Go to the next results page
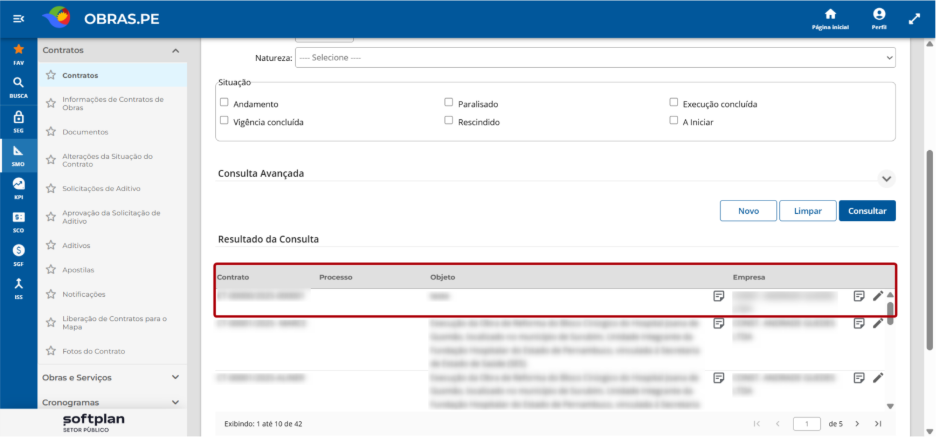936x438 pixels. click(857, 424)
